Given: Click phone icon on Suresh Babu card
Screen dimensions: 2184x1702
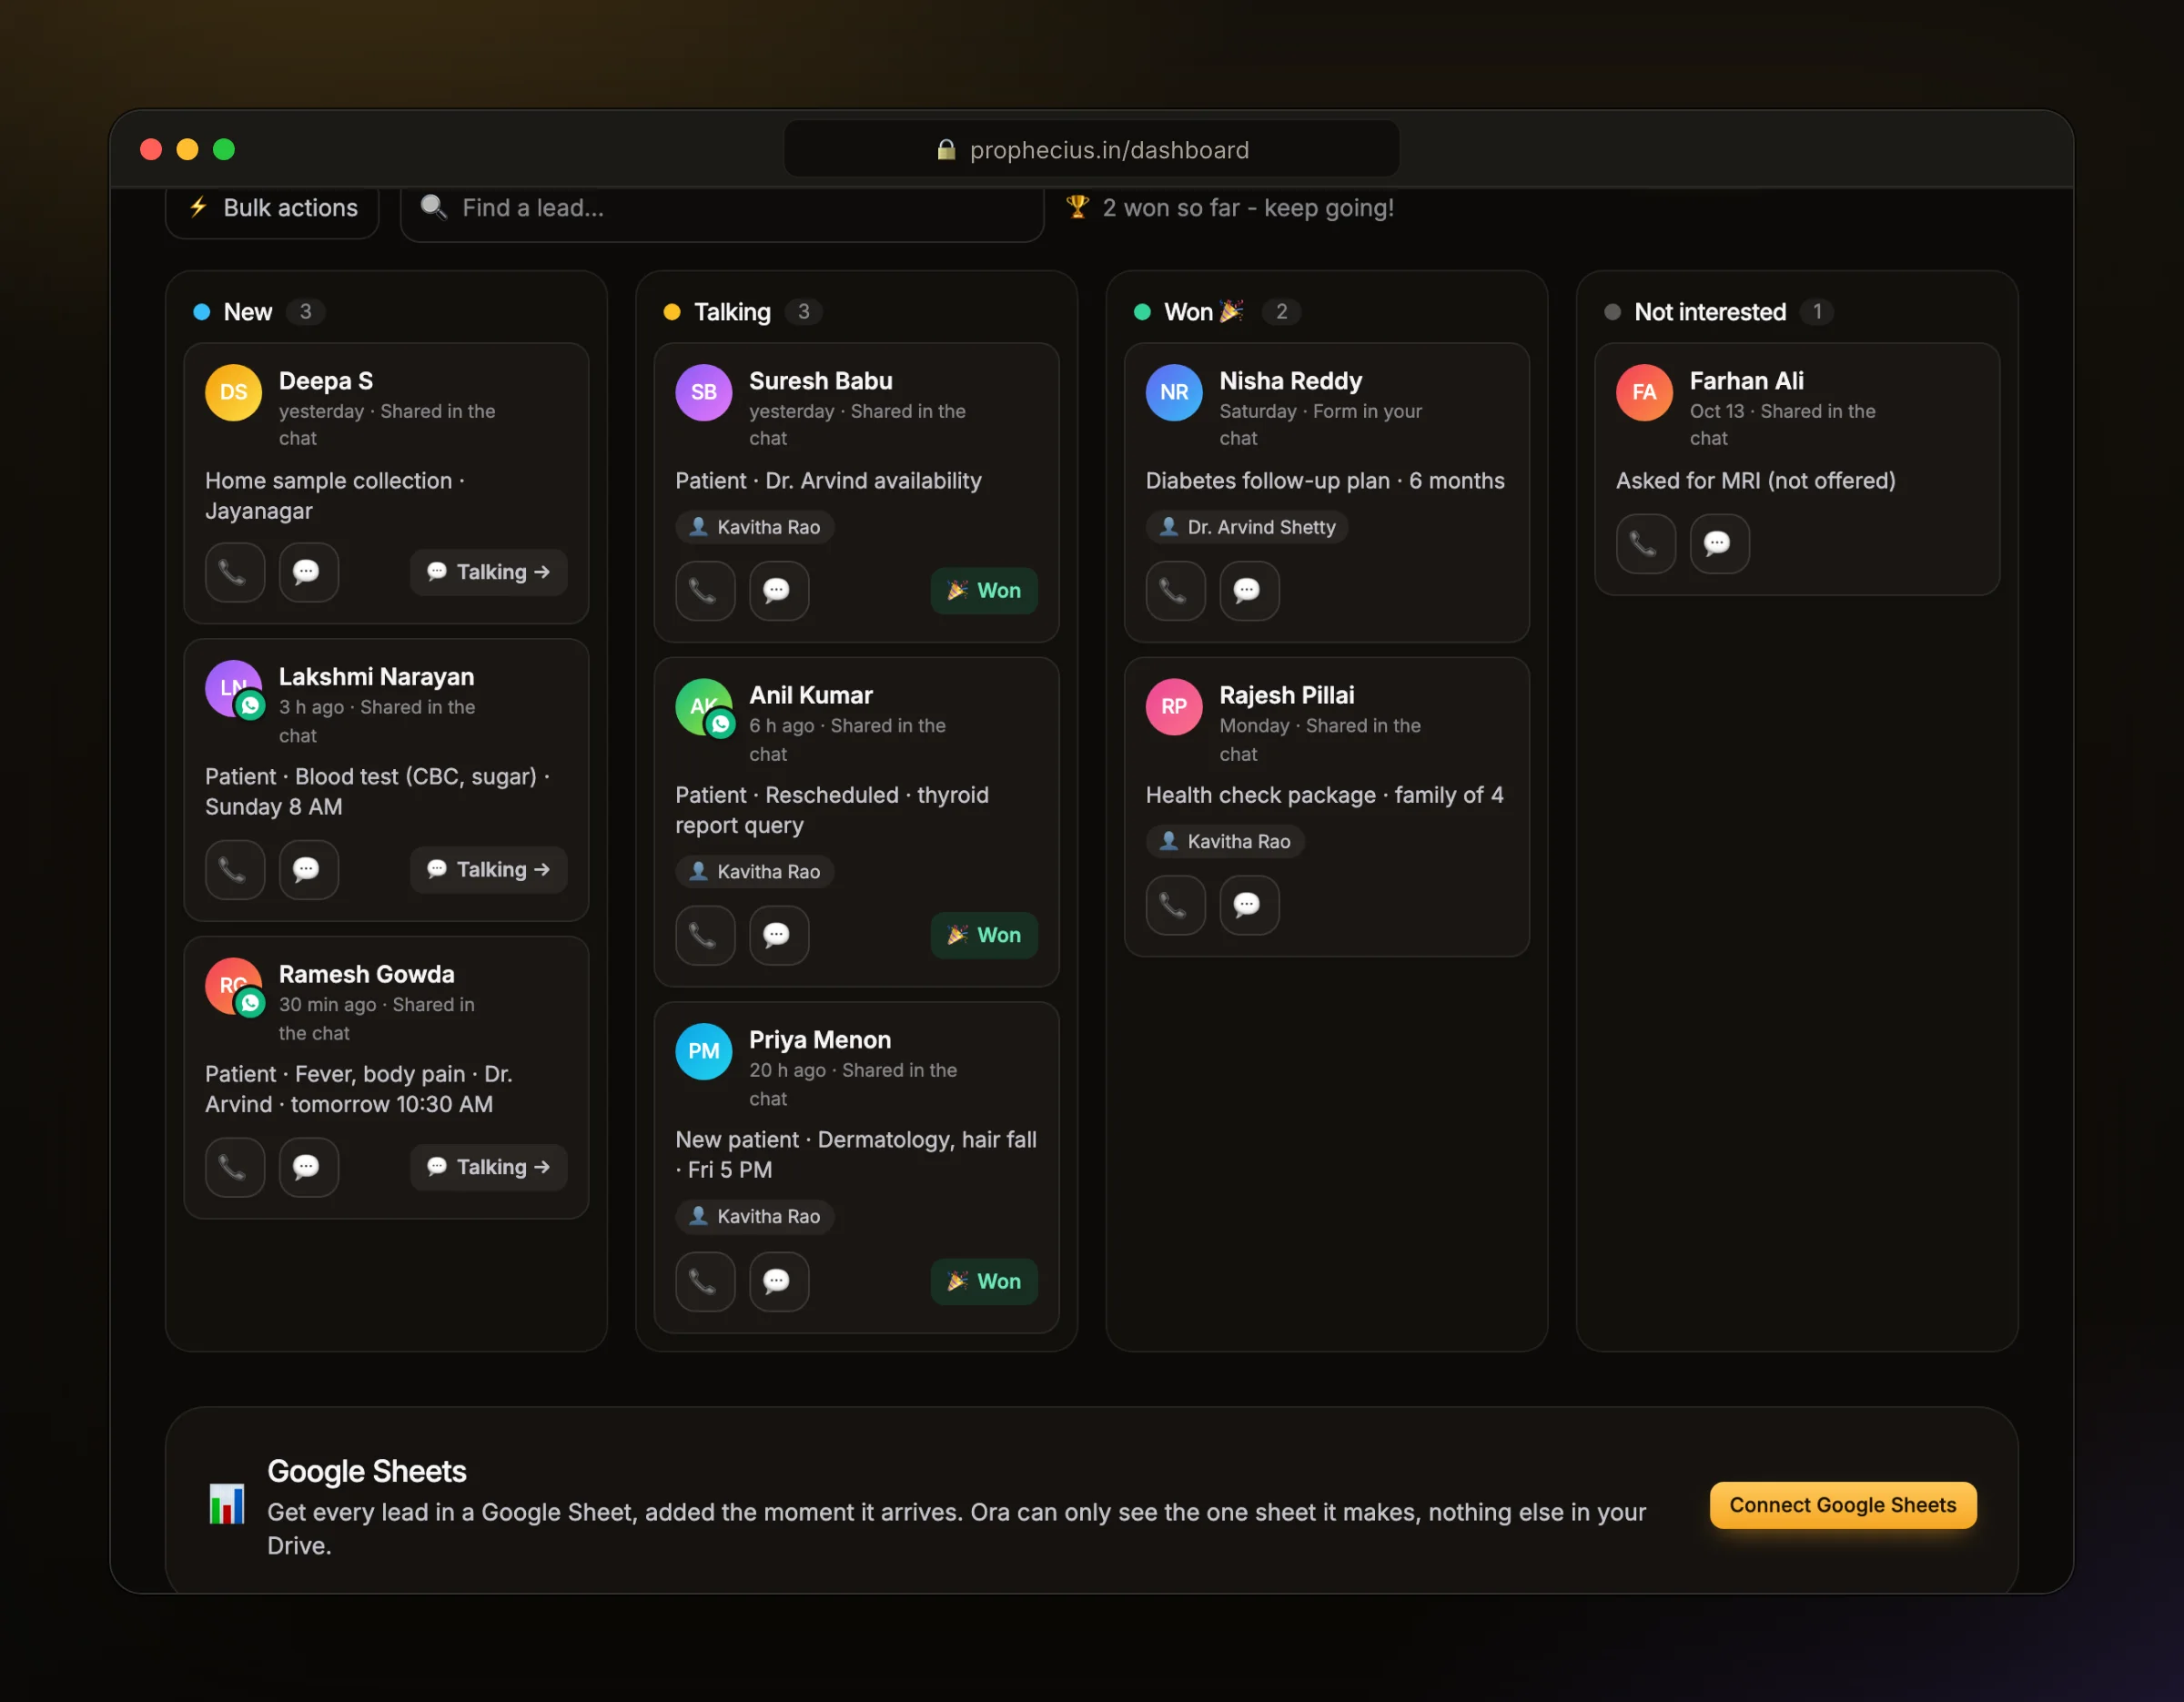Looking at the screenshot, I should [705, 591].
